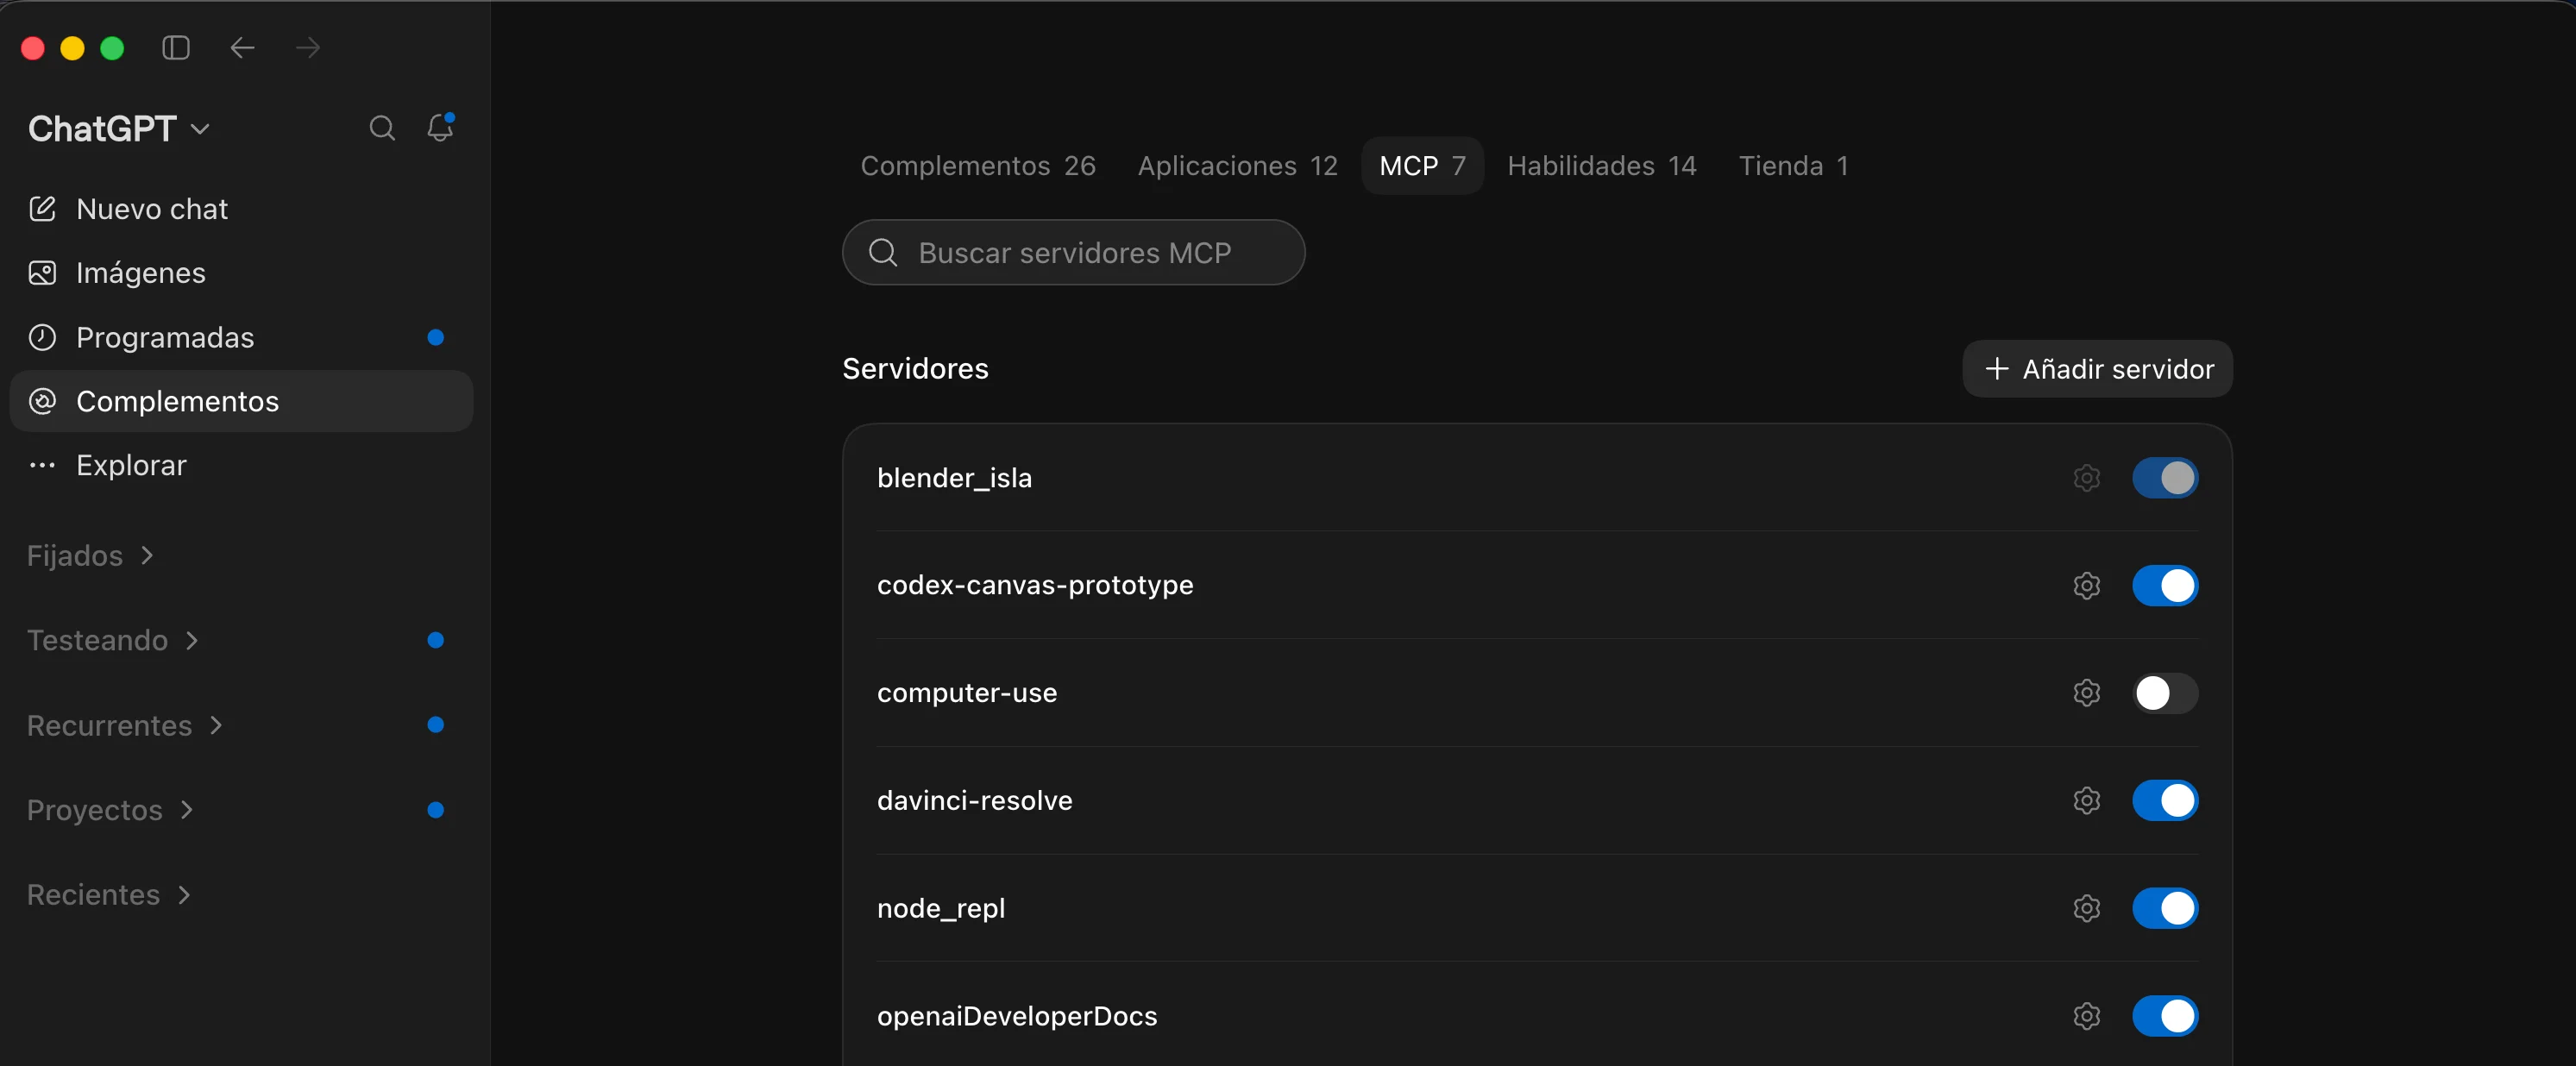Turn off the node_repl server
Screen dimensions: 2576x1066
(x=2165, y=908)
